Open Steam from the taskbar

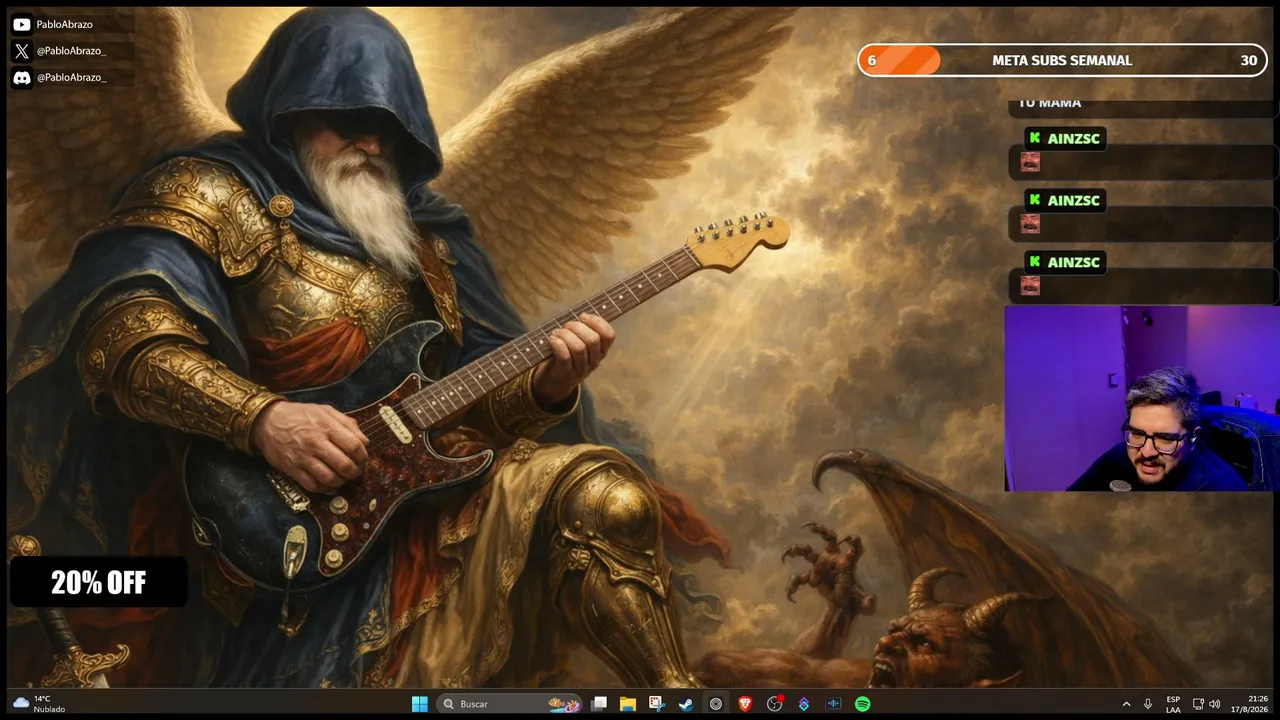click(x=686, y=704)
